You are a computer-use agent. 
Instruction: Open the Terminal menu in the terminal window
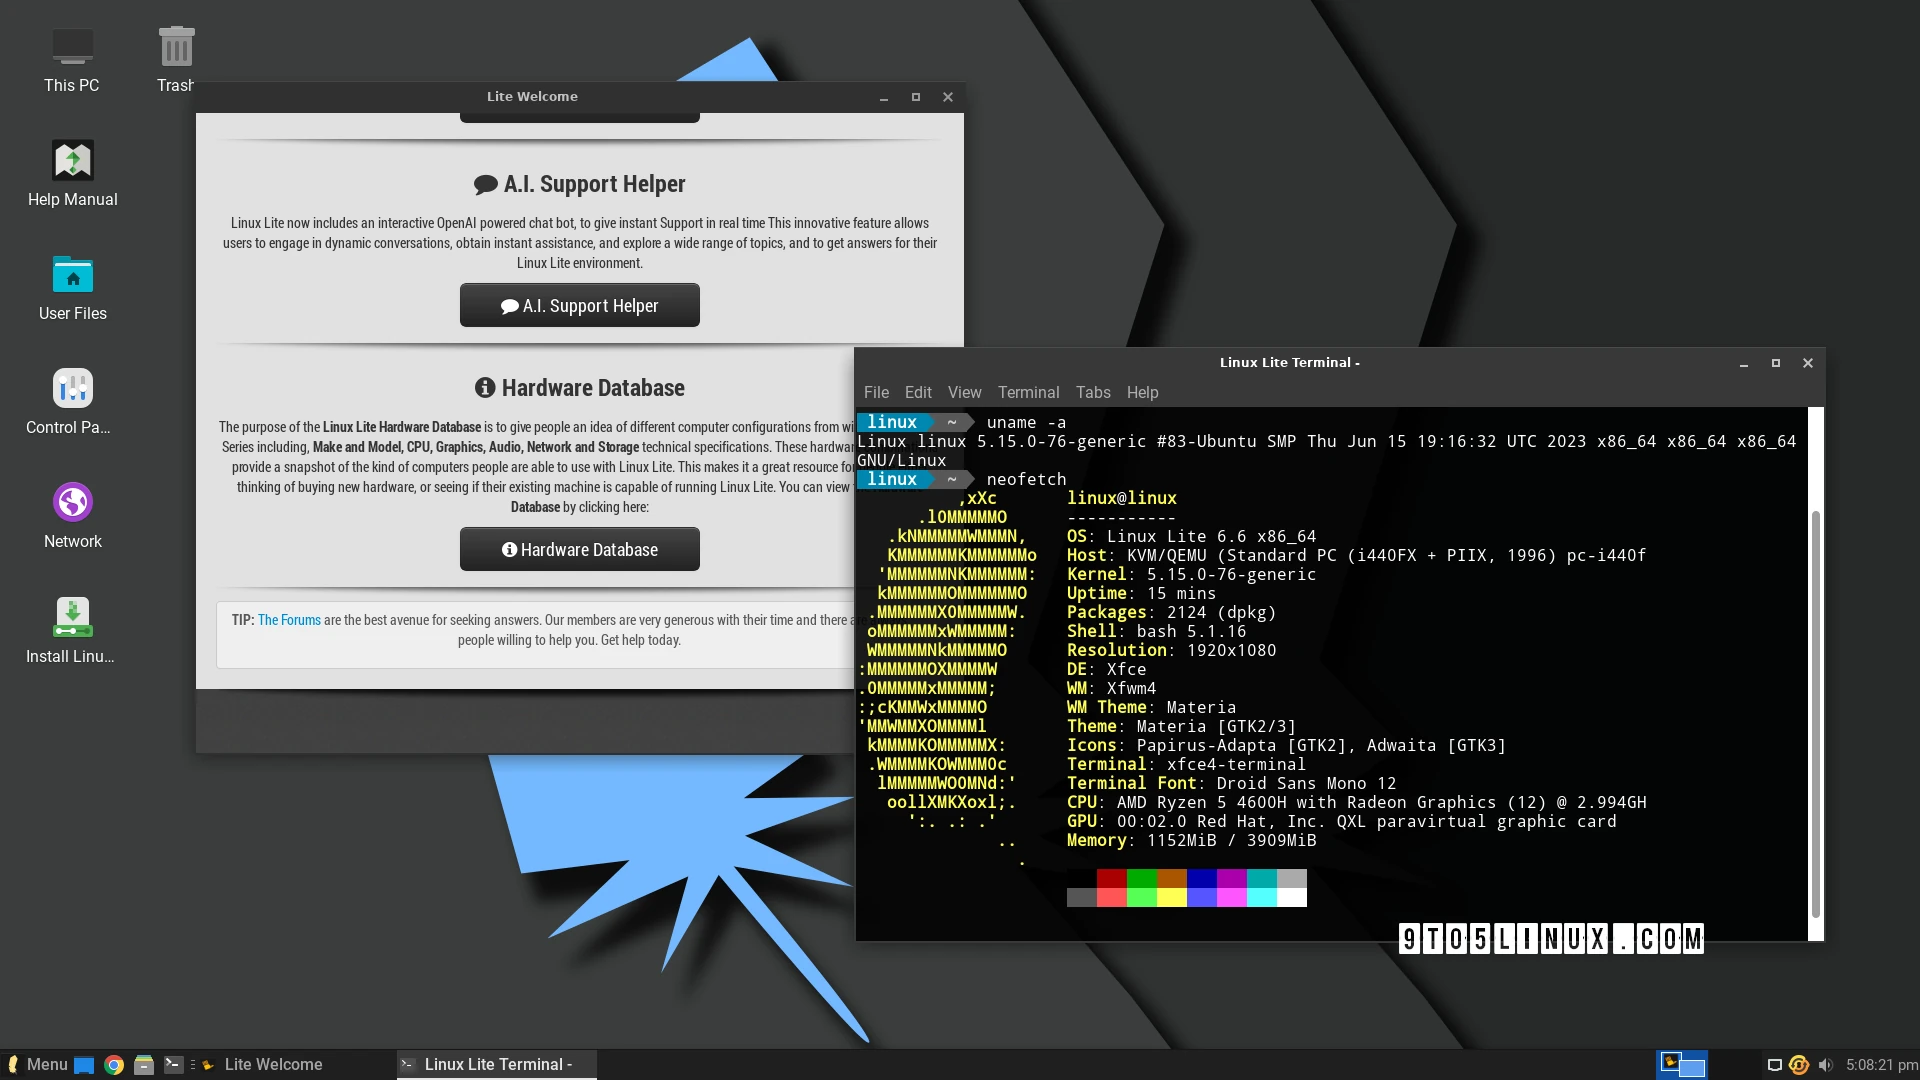(1028, 392)
